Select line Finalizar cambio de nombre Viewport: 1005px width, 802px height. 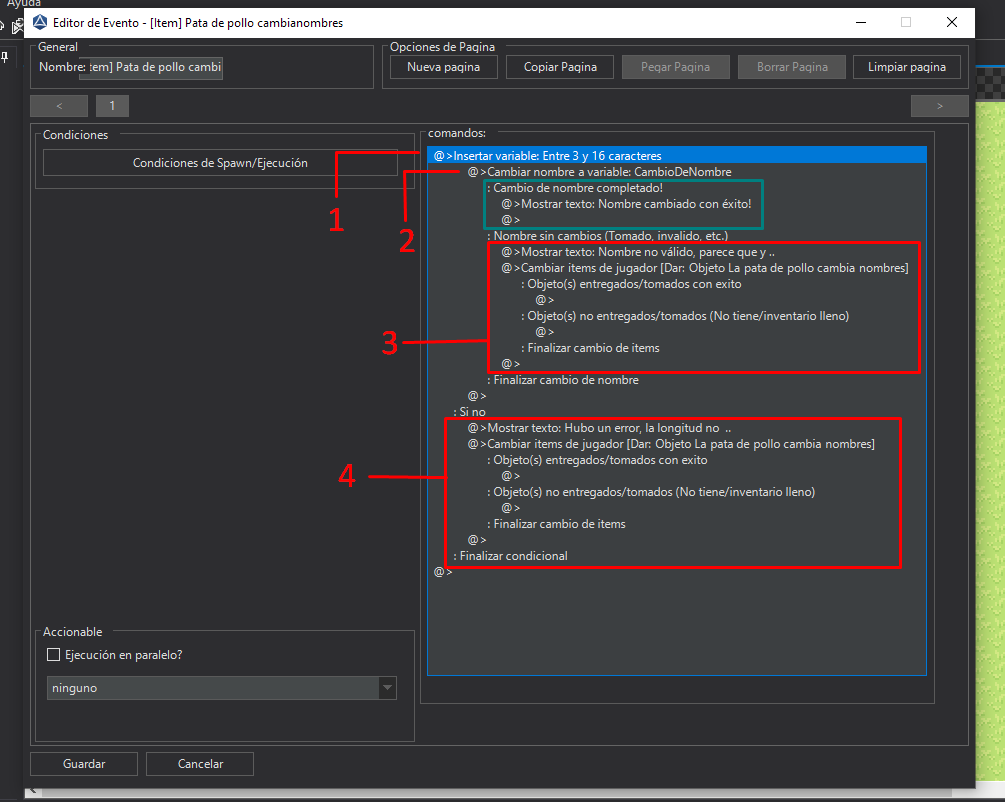563,380
